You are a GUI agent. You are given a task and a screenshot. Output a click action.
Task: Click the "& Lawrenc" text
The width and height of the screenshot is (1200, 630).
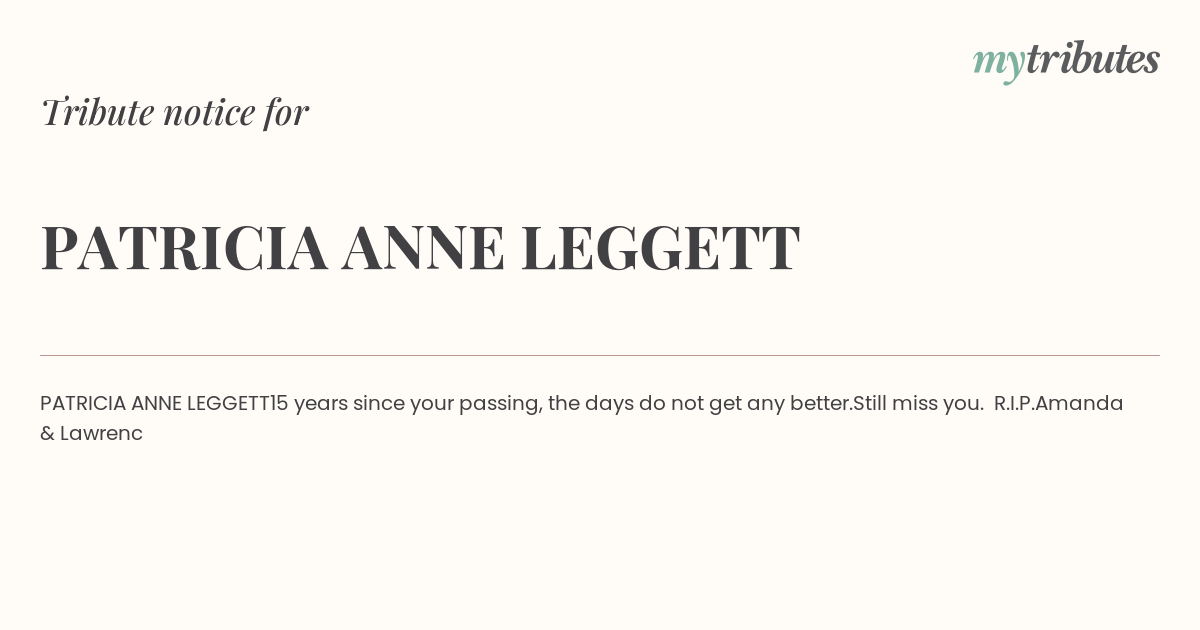point(91,434)
